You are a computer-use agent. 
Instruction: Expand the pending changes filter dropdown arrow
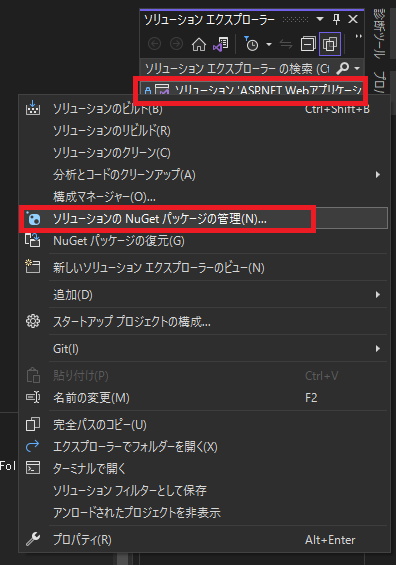(x=269, y=44)
